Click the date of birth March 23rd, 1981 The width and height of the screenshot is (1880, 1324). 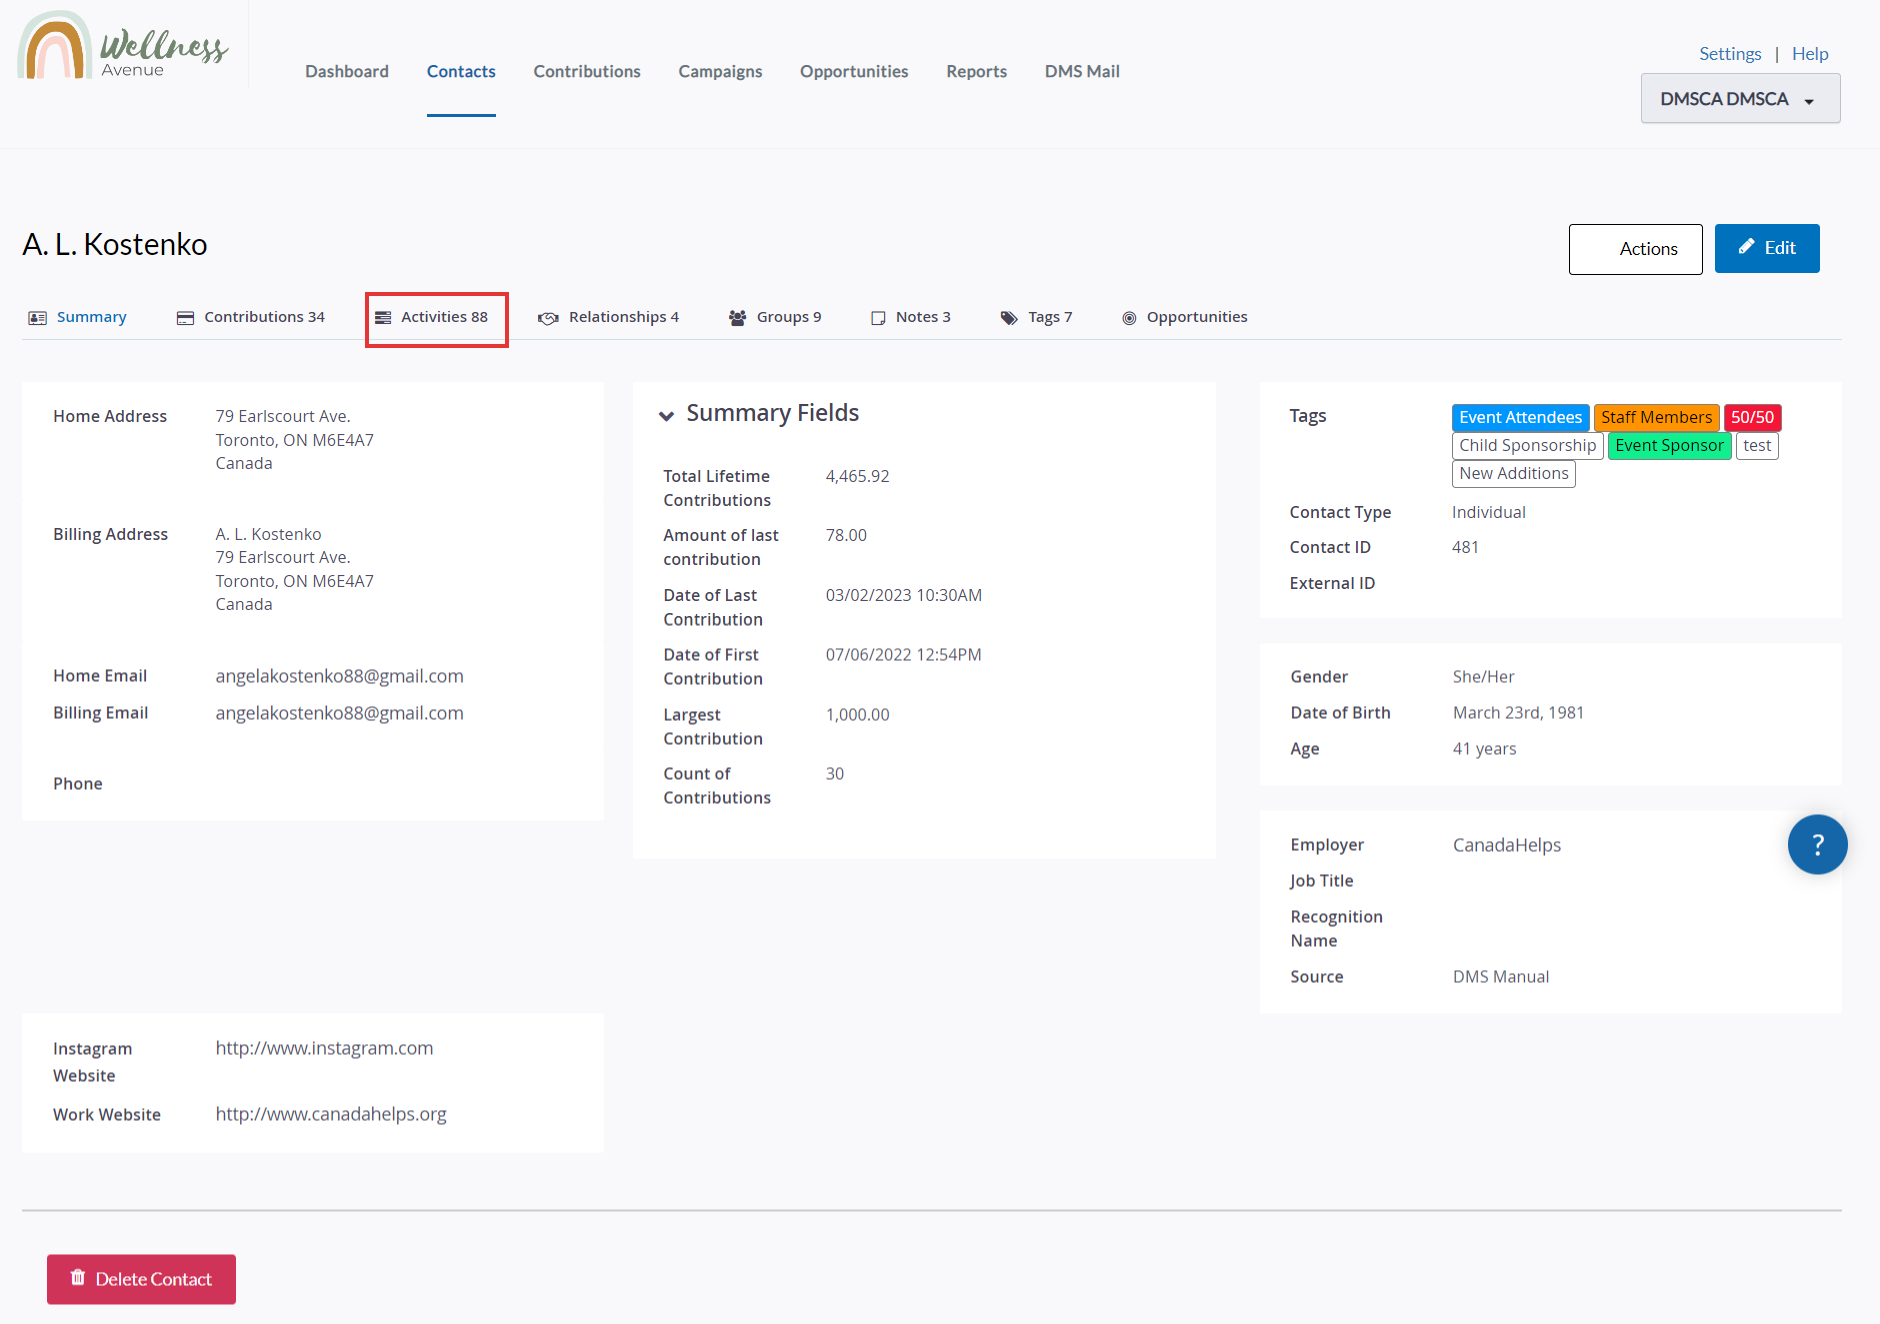tap(1518, 713)
